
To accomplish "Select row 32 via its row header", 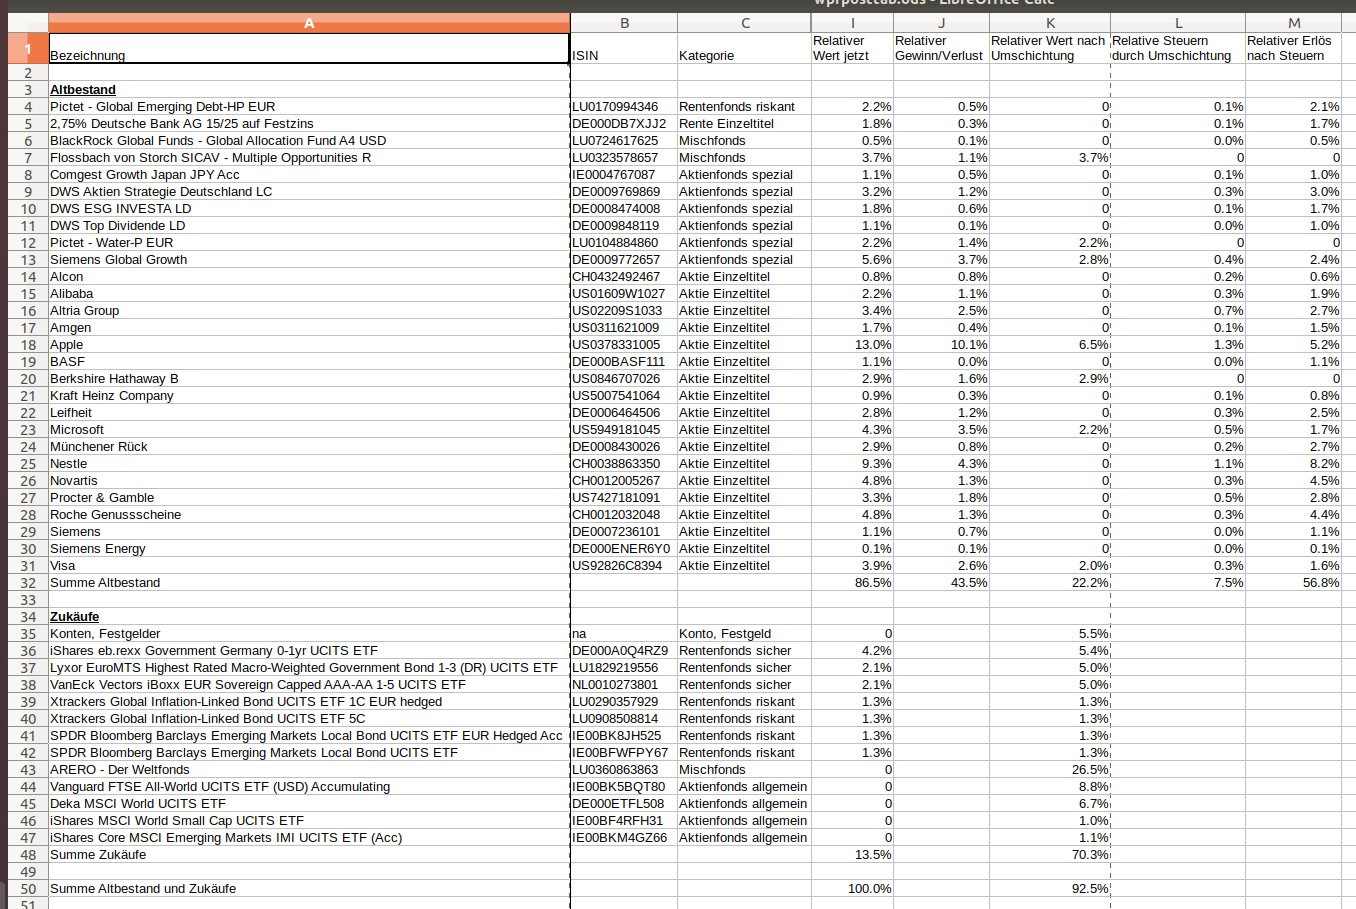I will [x=28, y=583].
